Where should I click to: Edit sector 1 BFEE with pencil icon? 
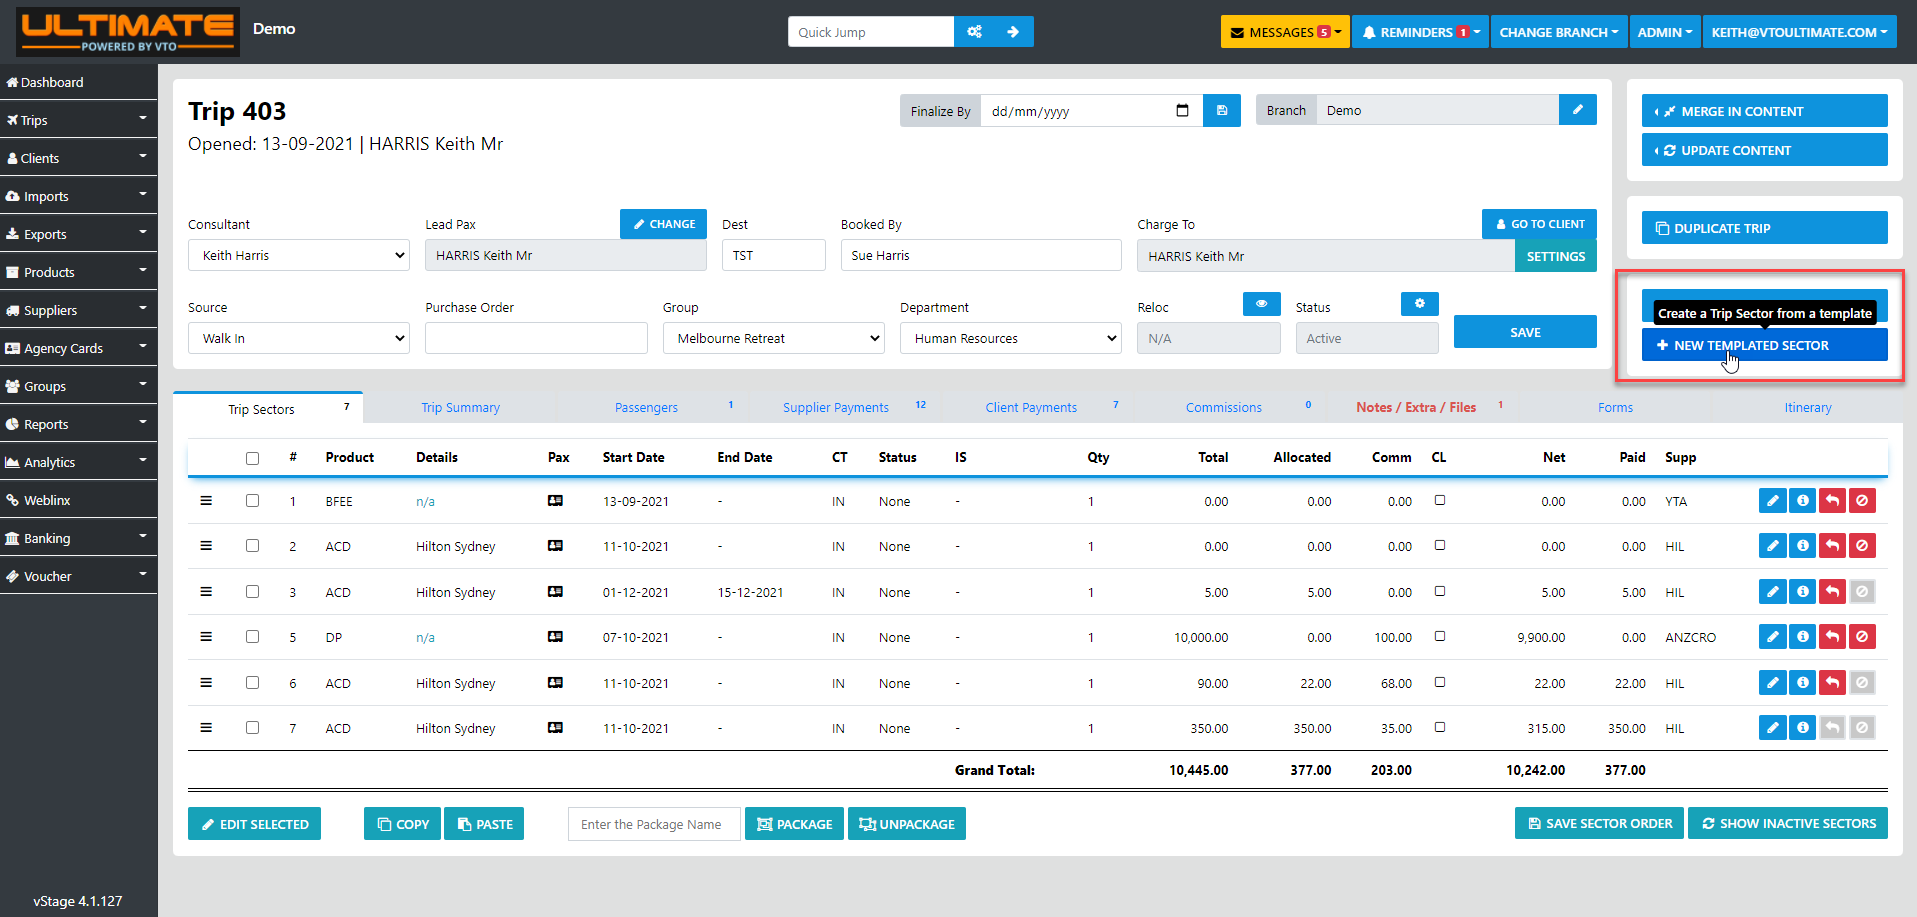(x=1772, y=501)
